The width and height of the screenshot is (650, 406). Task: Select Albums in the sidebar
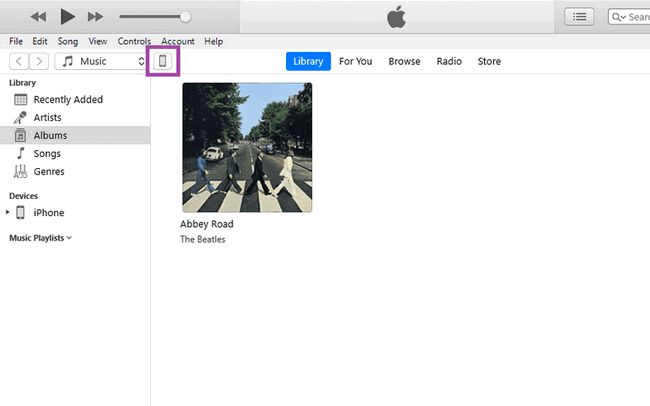click(75, 135)
